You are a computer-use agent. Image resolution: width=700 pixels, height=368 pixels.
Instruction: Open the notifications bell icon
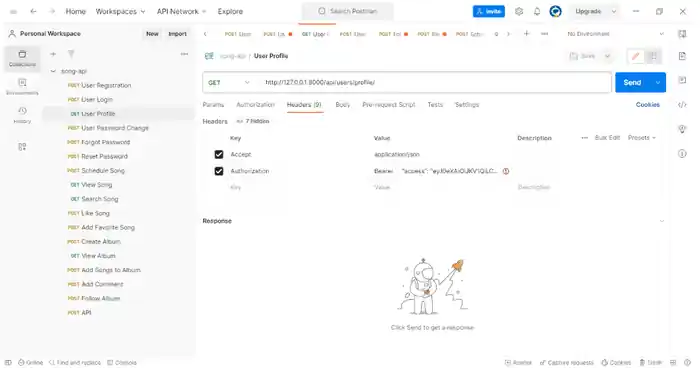537,11
